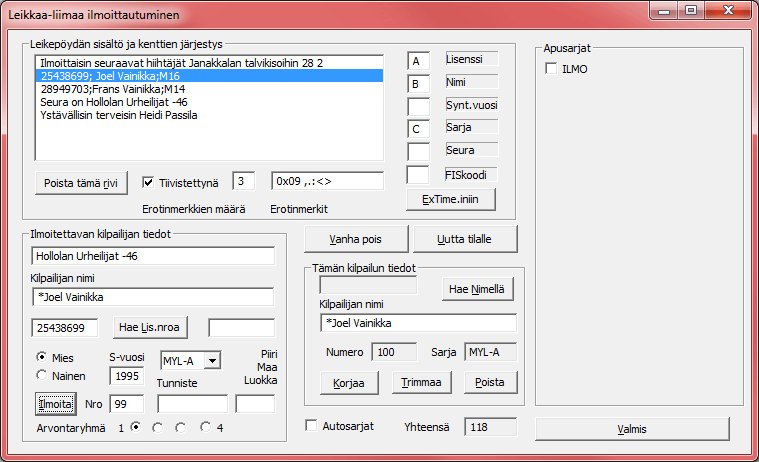Select the Nainen radio button
This screenshot has height=462, width=759.
click(x=41, y=375)
